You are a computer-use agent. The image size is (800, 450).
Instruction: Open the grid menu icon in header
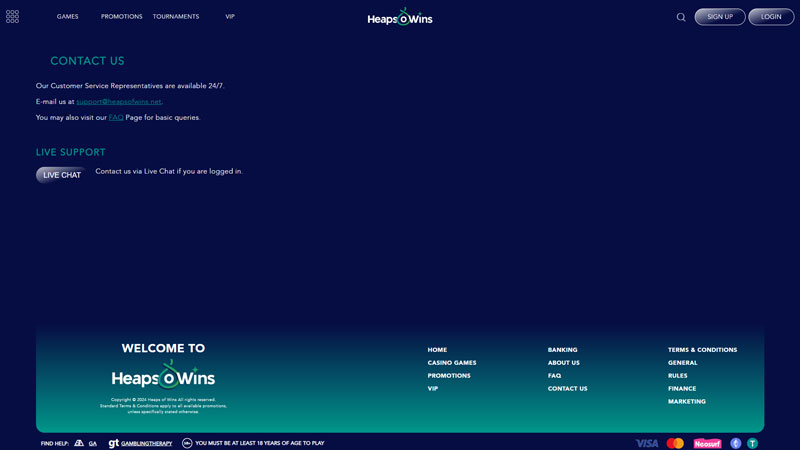(x=12, y=17)
